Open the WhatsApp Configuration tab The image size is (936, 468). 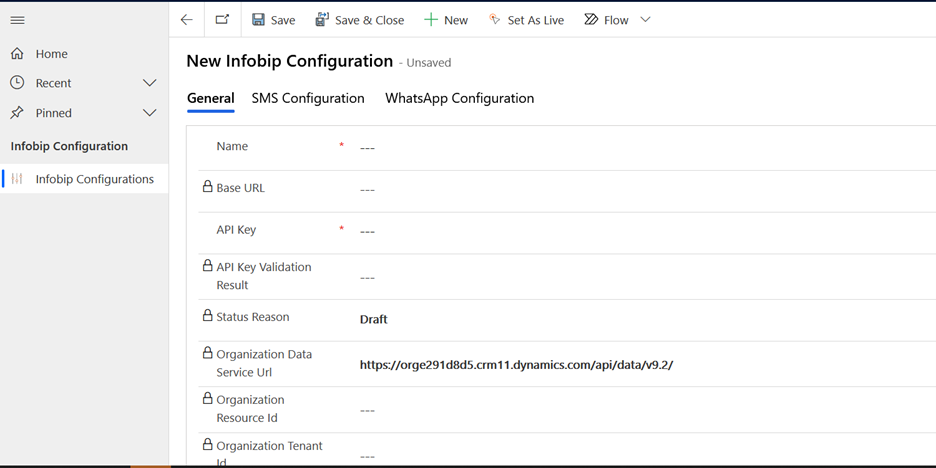point(459,98)
